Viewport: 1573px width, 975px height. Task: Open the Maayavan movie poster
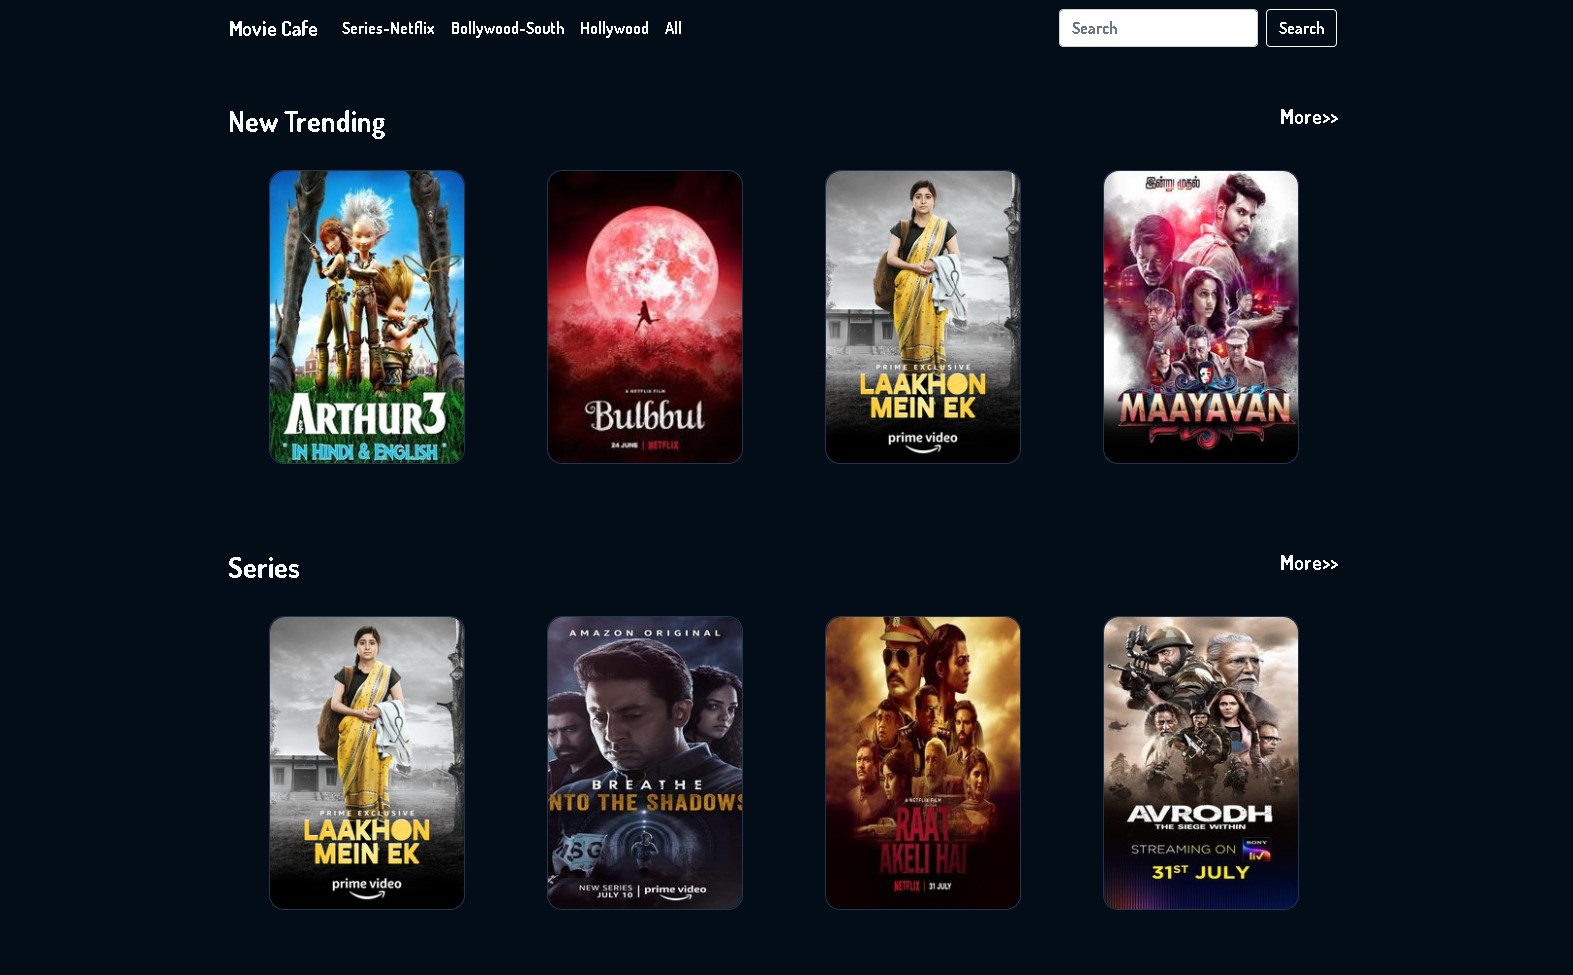click(x=1201, y=317)
